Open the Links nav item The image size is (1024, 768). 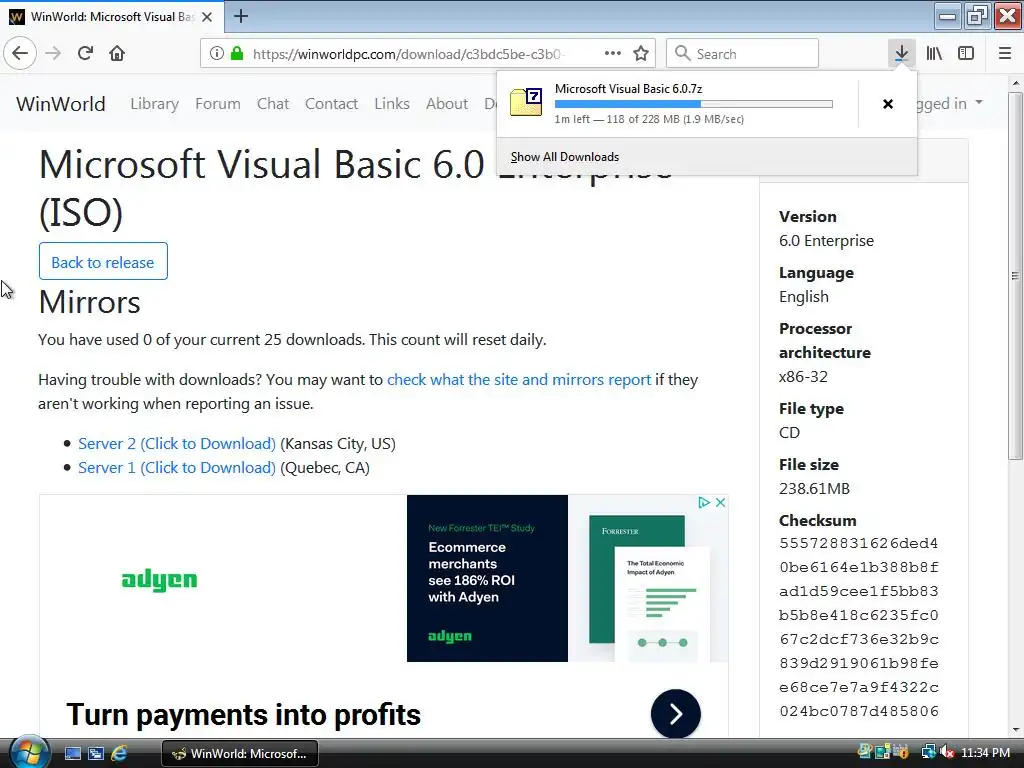pyautogui.click(x=392, y=103)
